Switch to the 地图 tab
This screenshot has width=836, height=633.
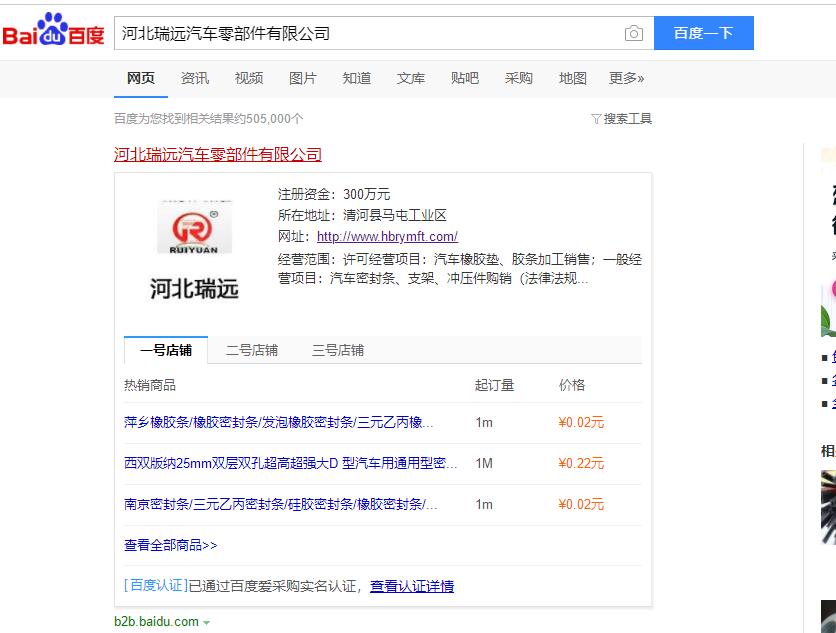click(573, 78)
